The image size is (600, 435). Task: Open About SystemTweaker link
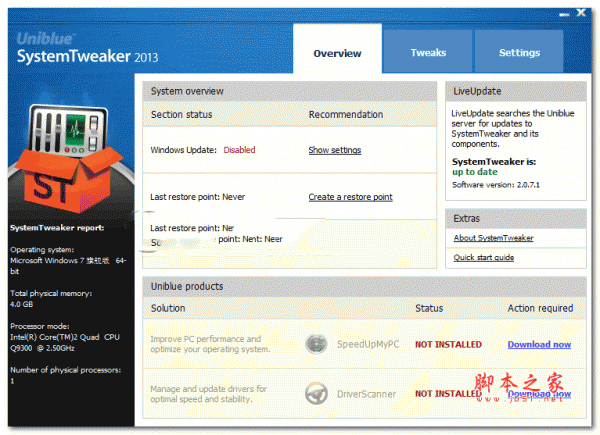point(494,238)
